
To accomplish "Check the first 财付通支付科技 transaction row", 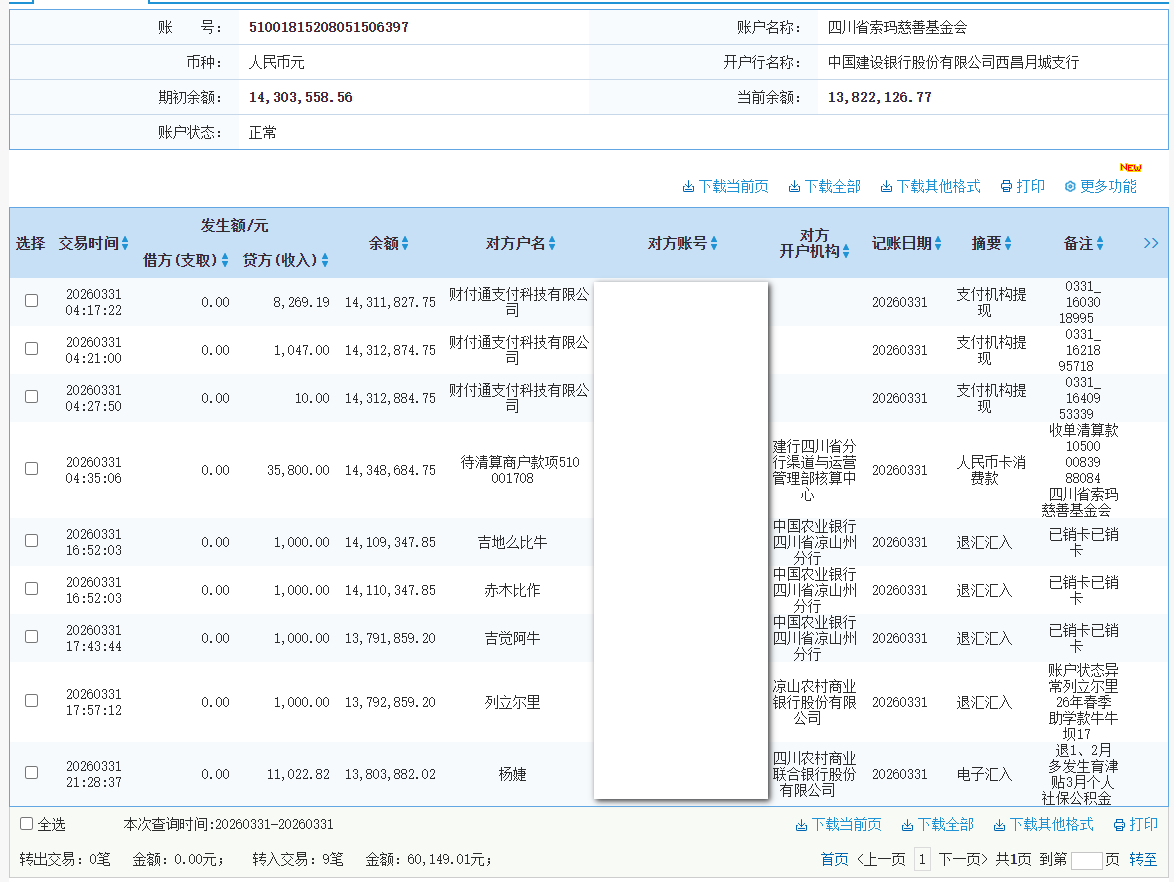I will coord(31,301).
